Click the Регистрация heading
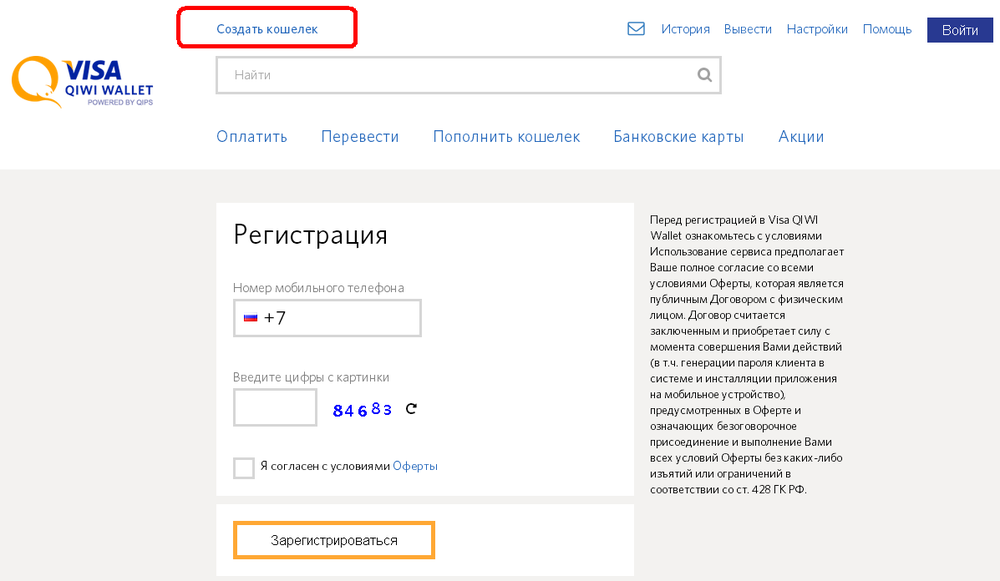Viewport: 1000px width, 581px height. pyautogui.click(x=311, y=235)
